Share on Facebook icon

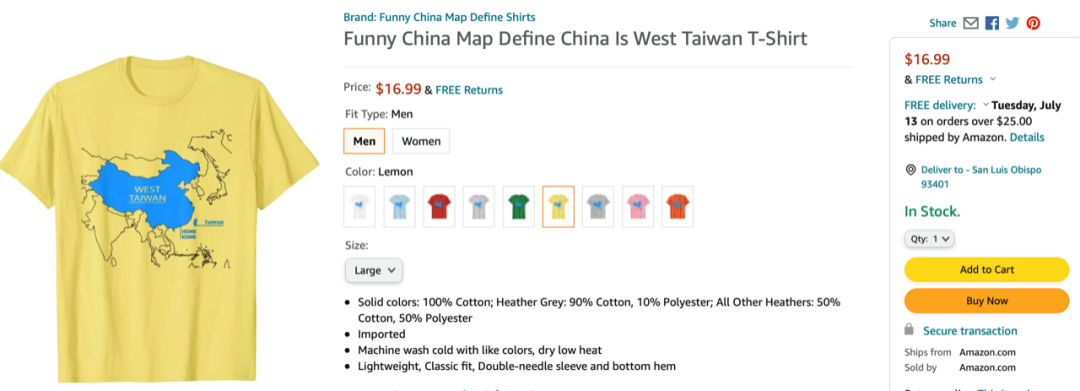[x=992, y=23]
